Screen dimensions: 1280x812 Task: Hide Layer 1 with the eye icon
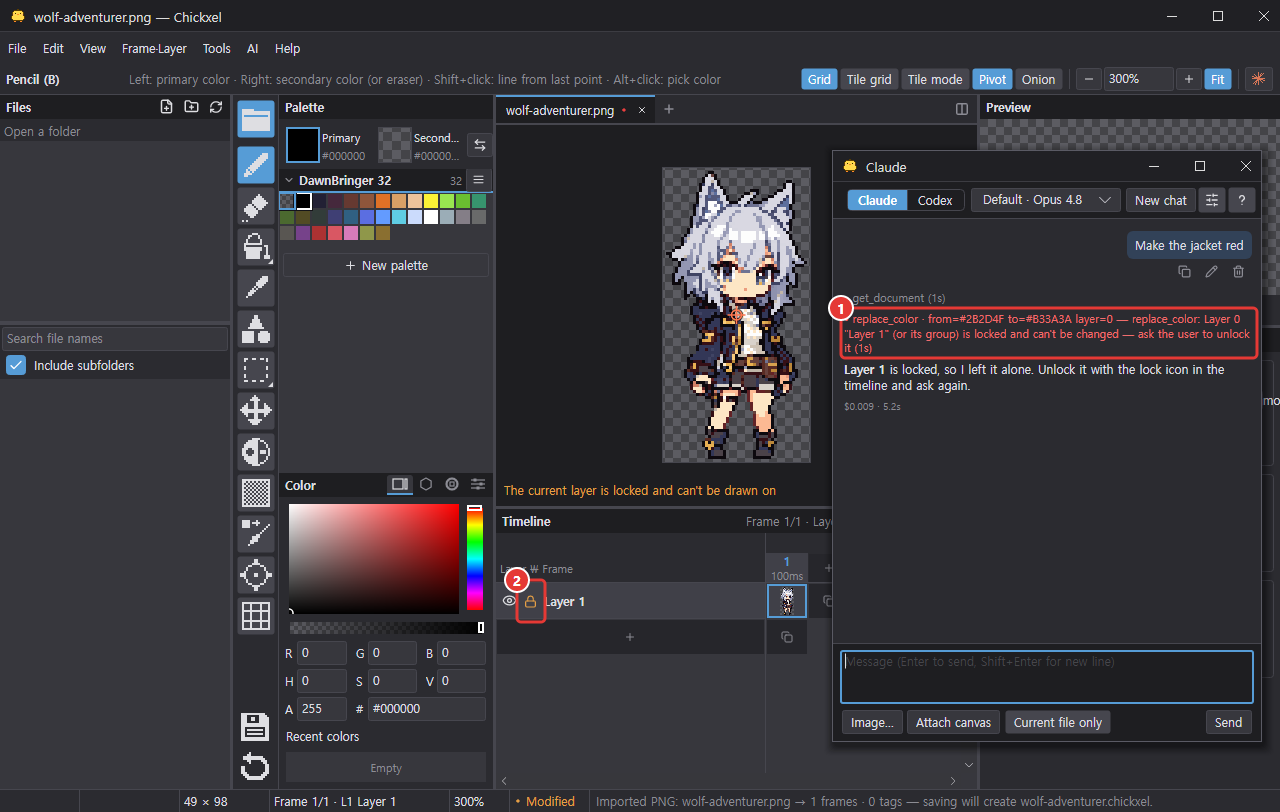pyautogui.click(x=509, y=601)
